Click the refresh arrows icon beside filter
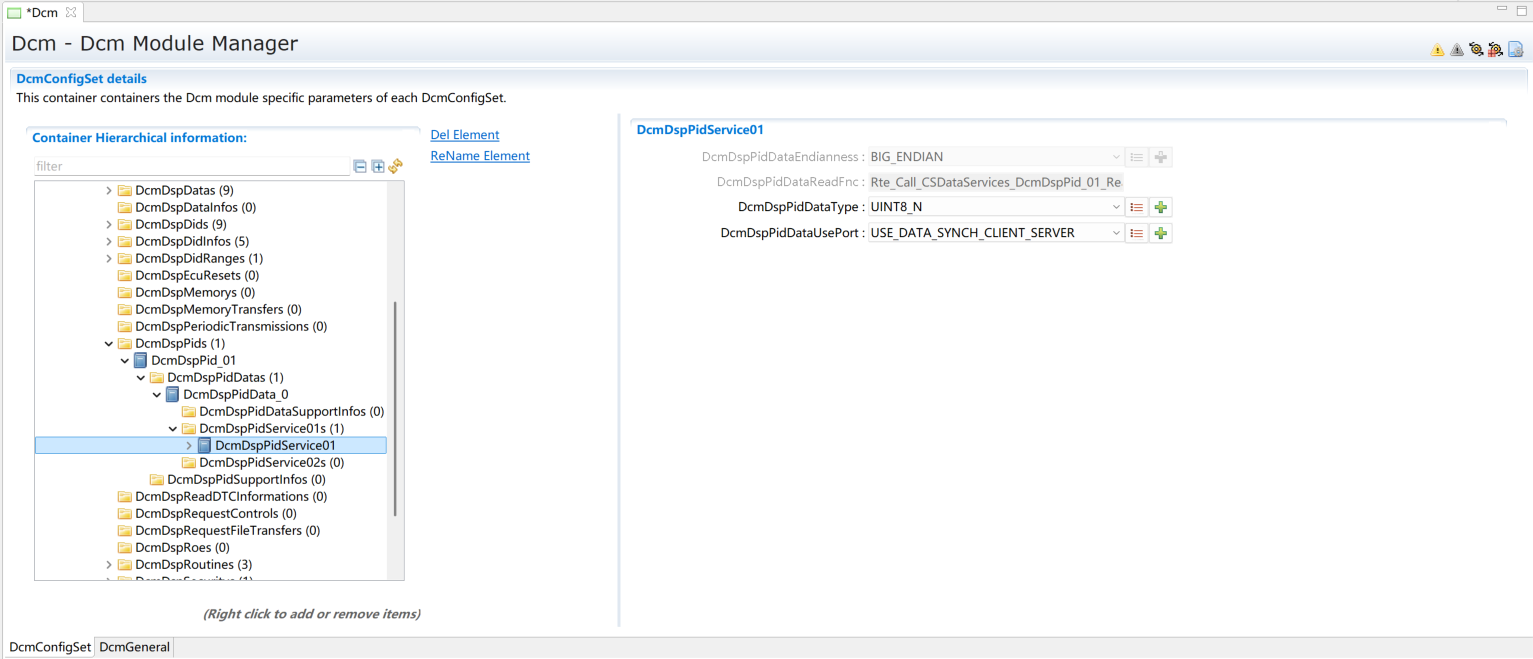 396,166
